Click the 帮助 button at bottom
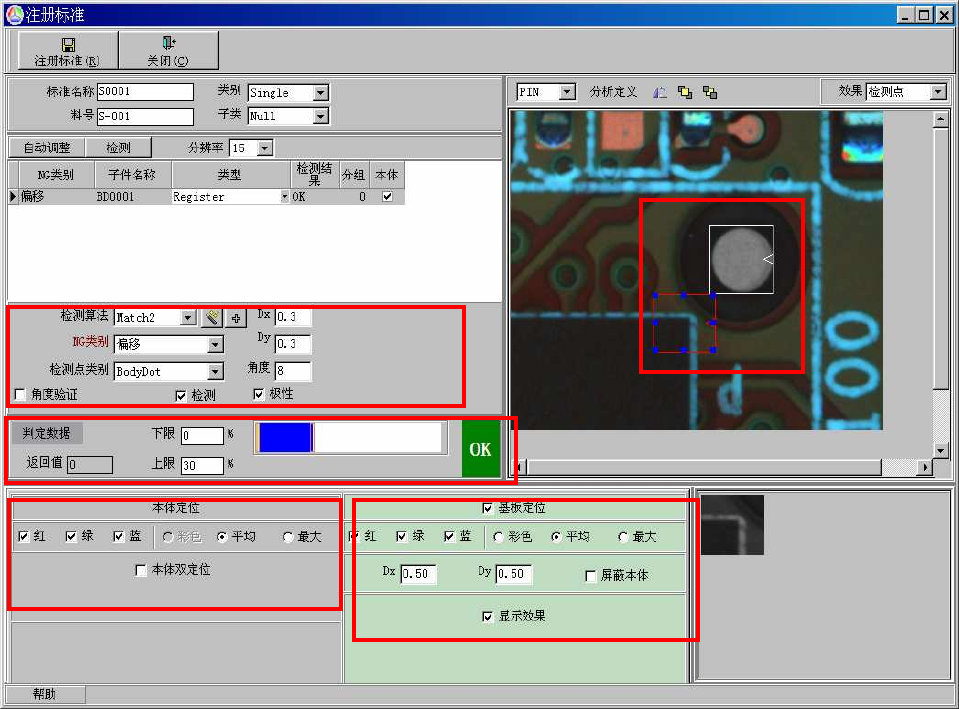 45,694
